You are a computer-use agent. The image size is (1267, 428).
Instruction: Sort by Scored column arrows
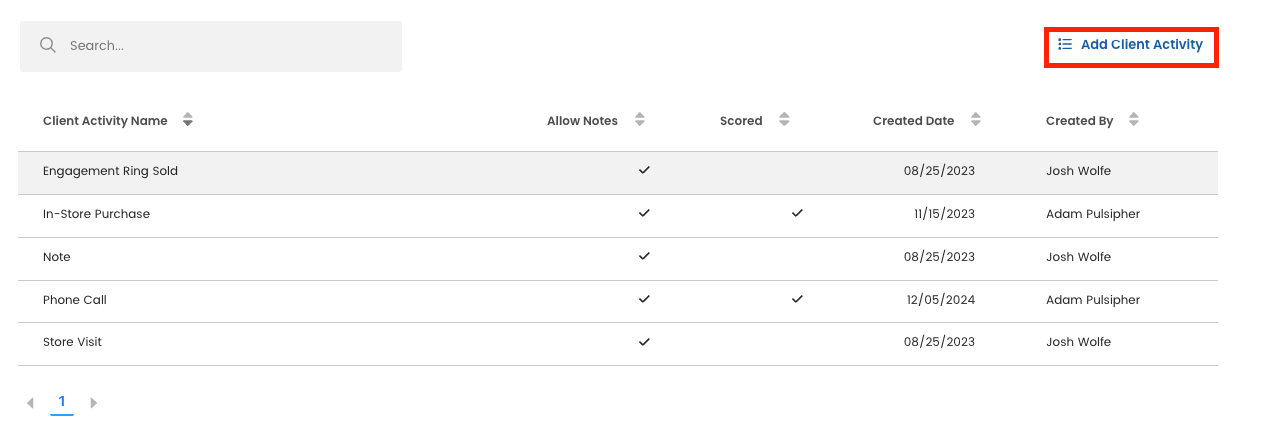click(x=784, y=121)
